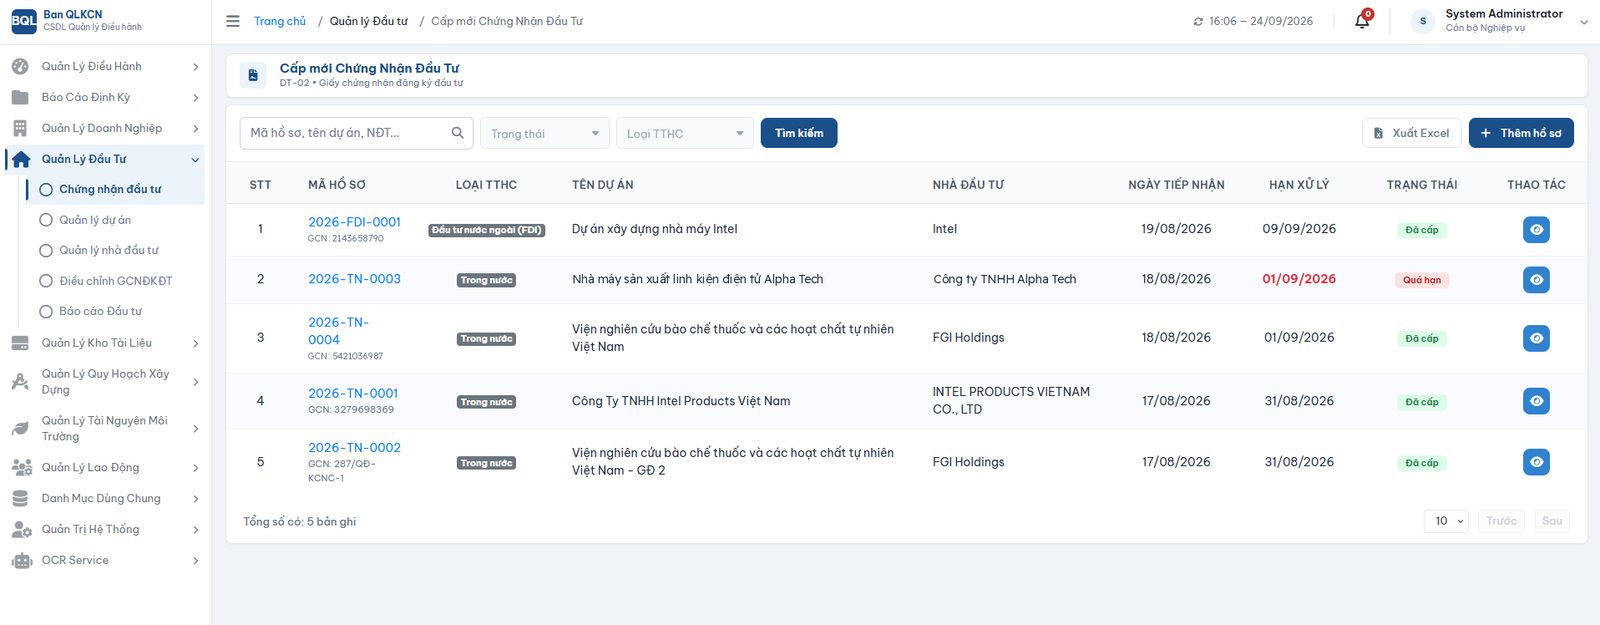Click the Quản Trị Hệ Thống user-gear icon
Image resolution: width=1600 pixels, height=625 pixels.
pos(21,530)
